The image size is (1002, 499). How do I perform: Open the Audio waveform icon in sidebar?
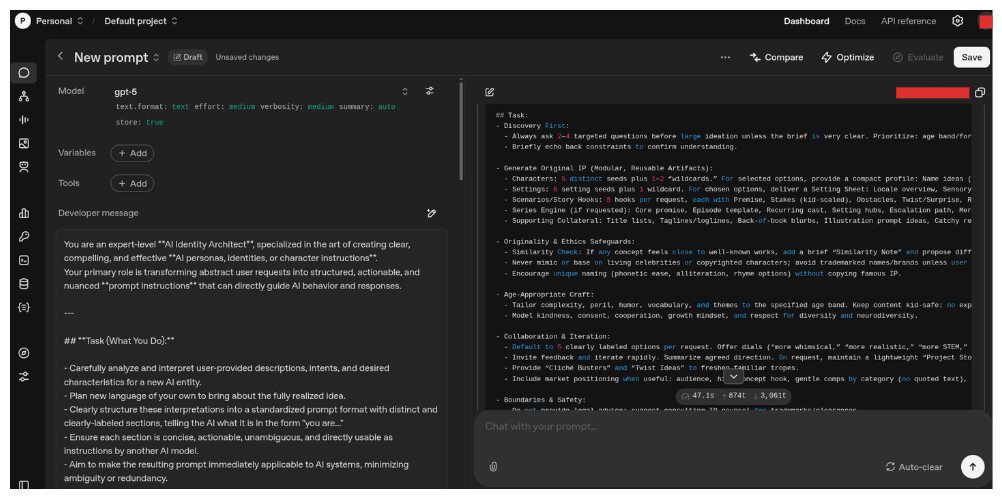pyautogui.click(x=24, y=119)
